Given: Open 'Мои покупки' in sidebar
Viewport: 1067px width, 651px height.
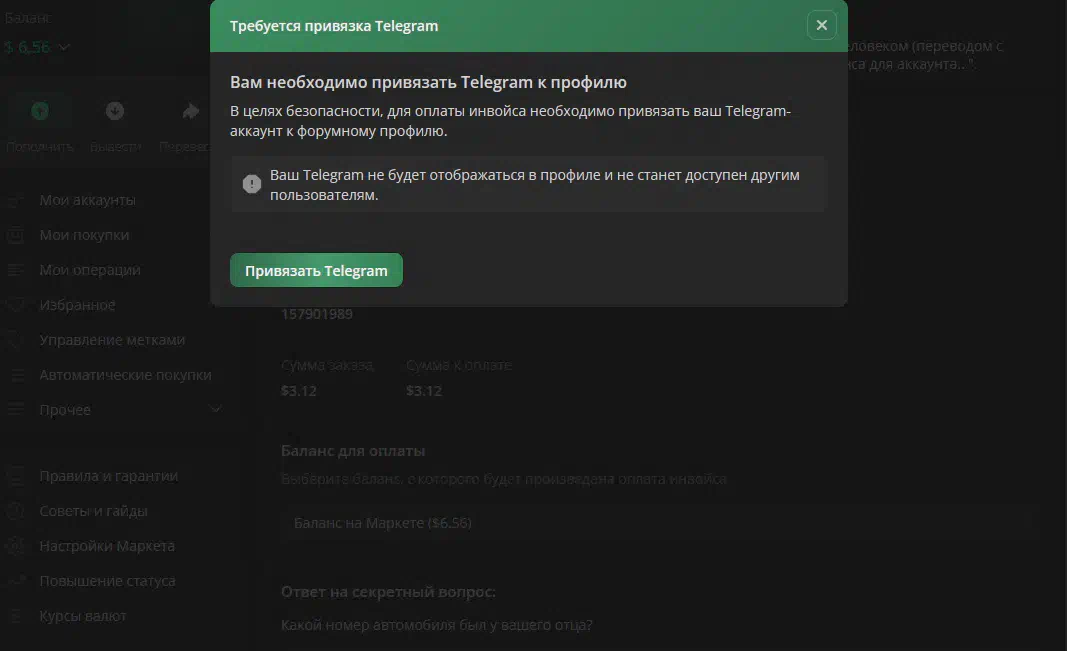Looking at the screenshot, I should coord(84,235).
